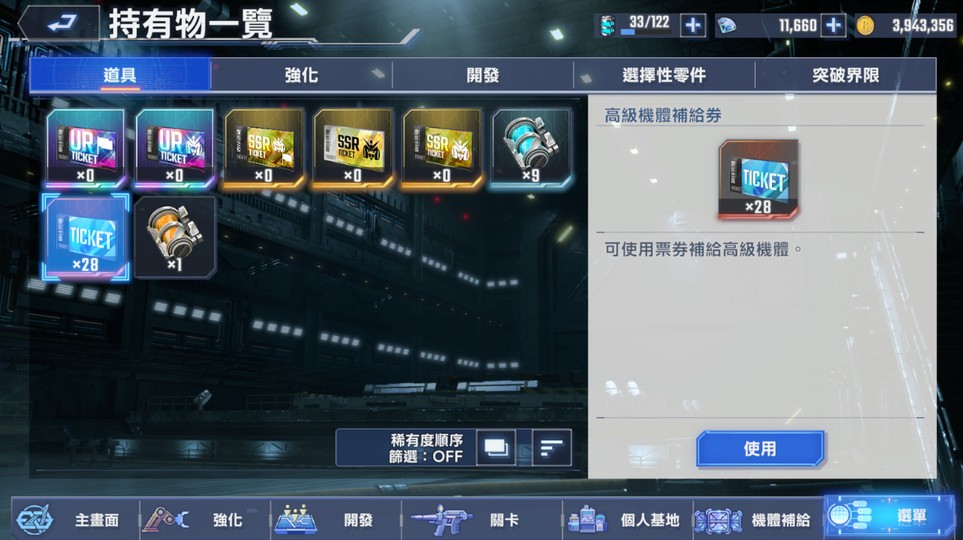Switch to the 選擇性零件 tab
The width and height of the screenshot is (963, 540).
[664, 75]
